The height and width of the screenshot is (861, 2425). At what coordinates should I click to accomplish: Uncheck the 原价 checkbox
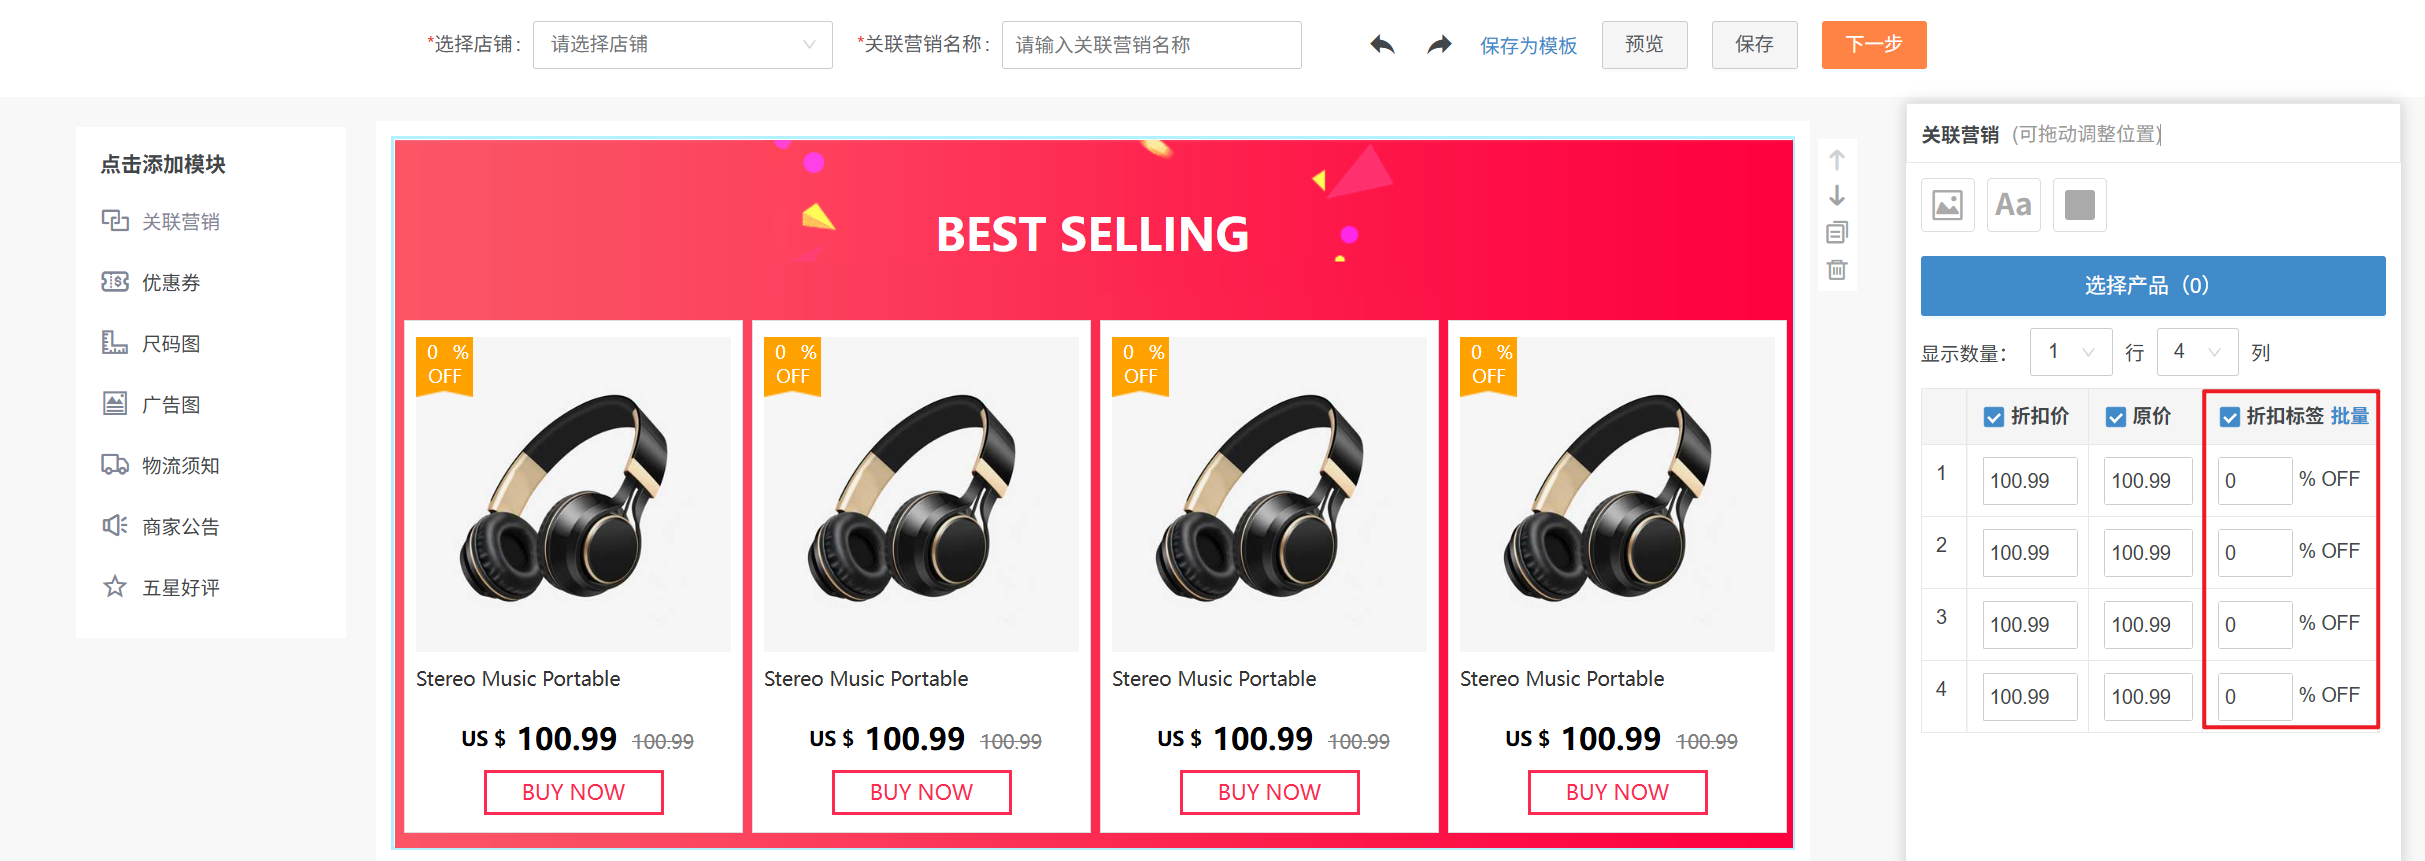click(2115, 417)
